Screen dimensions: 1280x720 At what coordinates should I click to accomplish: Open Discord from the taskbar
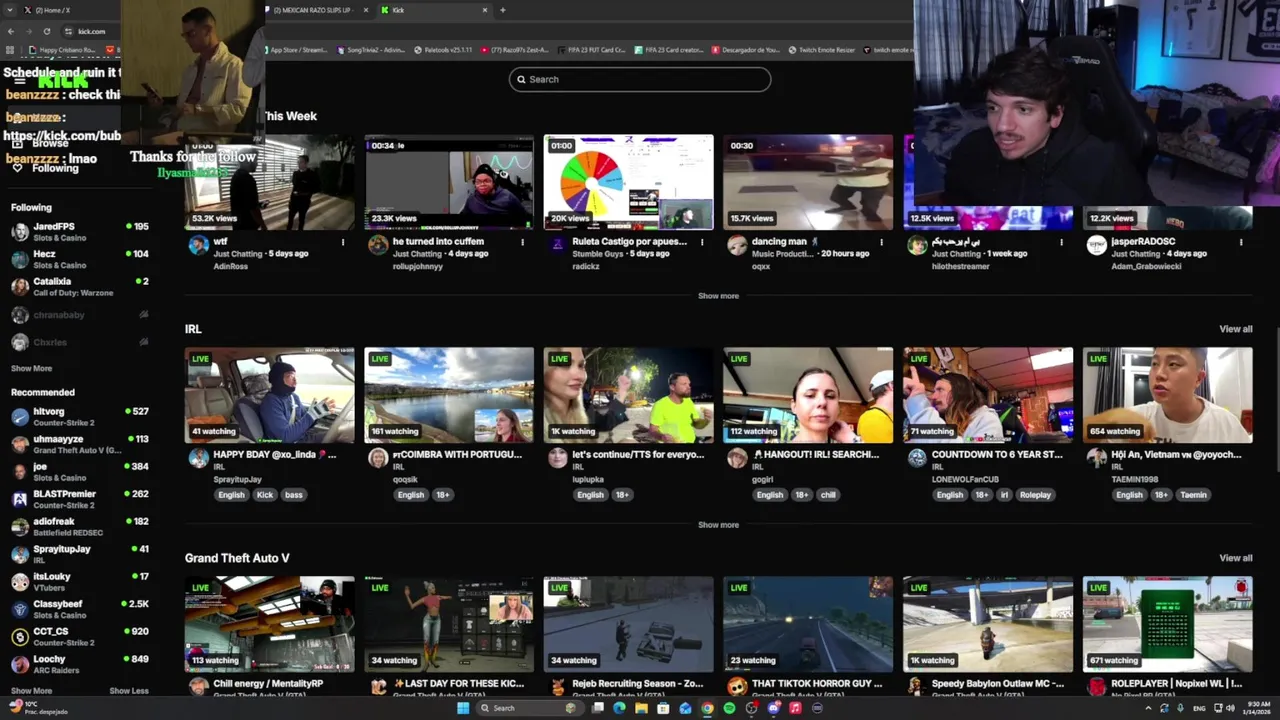[x=773, y=708]
